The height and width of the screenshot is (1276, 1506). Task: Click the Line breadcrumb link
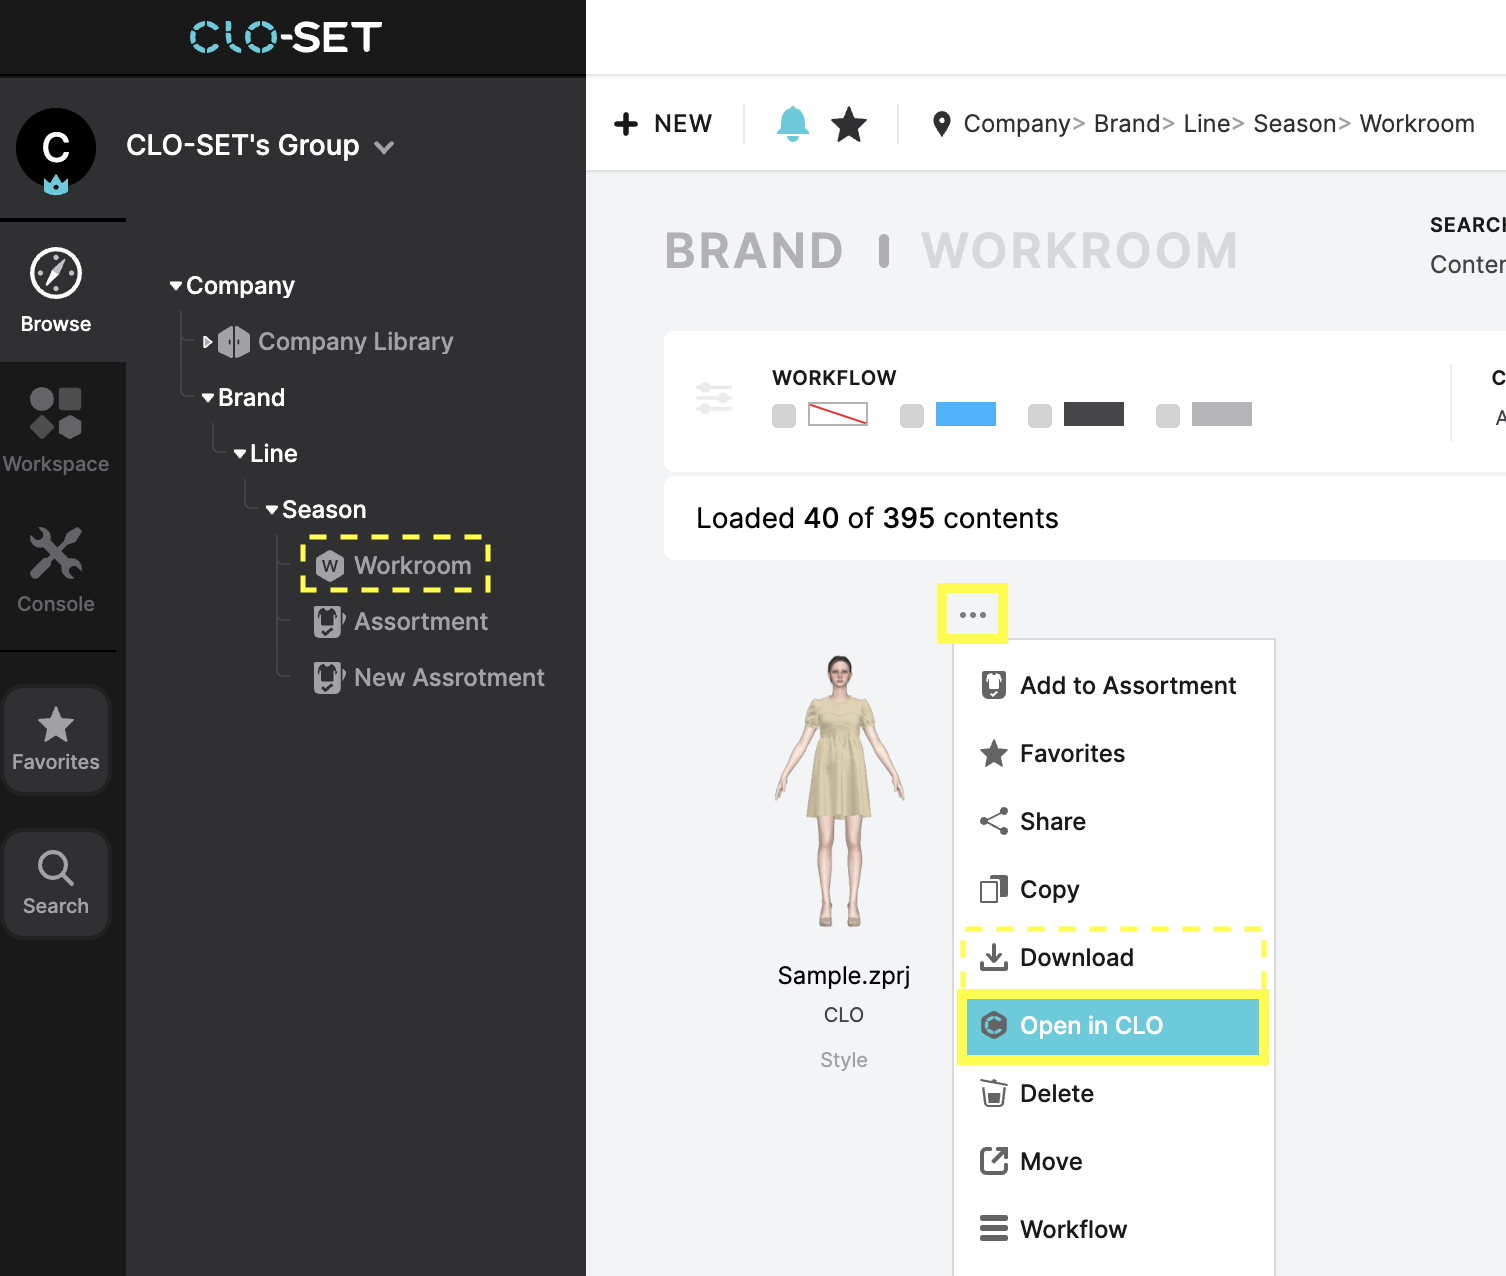[1207, 124]
